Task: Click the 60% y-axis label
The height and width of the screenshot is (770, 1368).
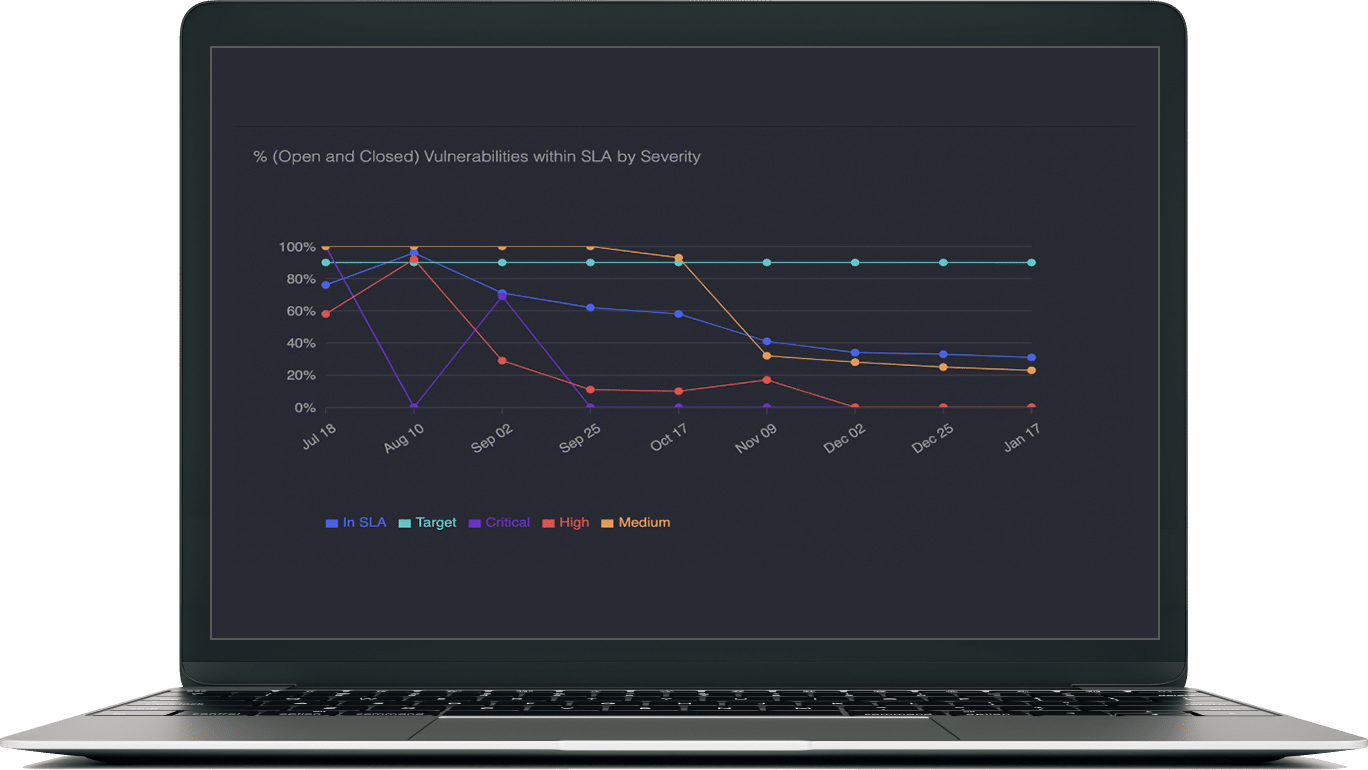Action: pyautogui.click(x=301, y=311)
